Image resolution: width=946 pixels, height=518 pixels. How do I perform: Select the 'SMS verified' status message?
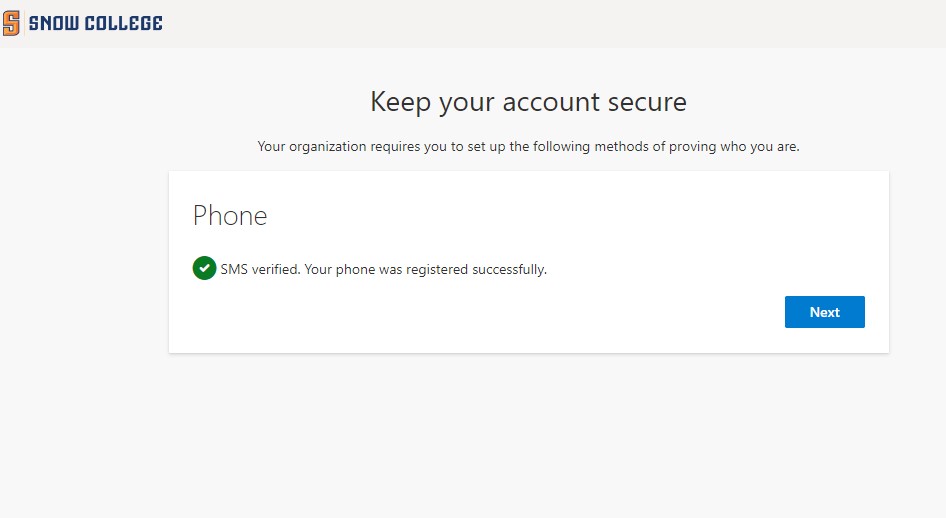point(383,269)
